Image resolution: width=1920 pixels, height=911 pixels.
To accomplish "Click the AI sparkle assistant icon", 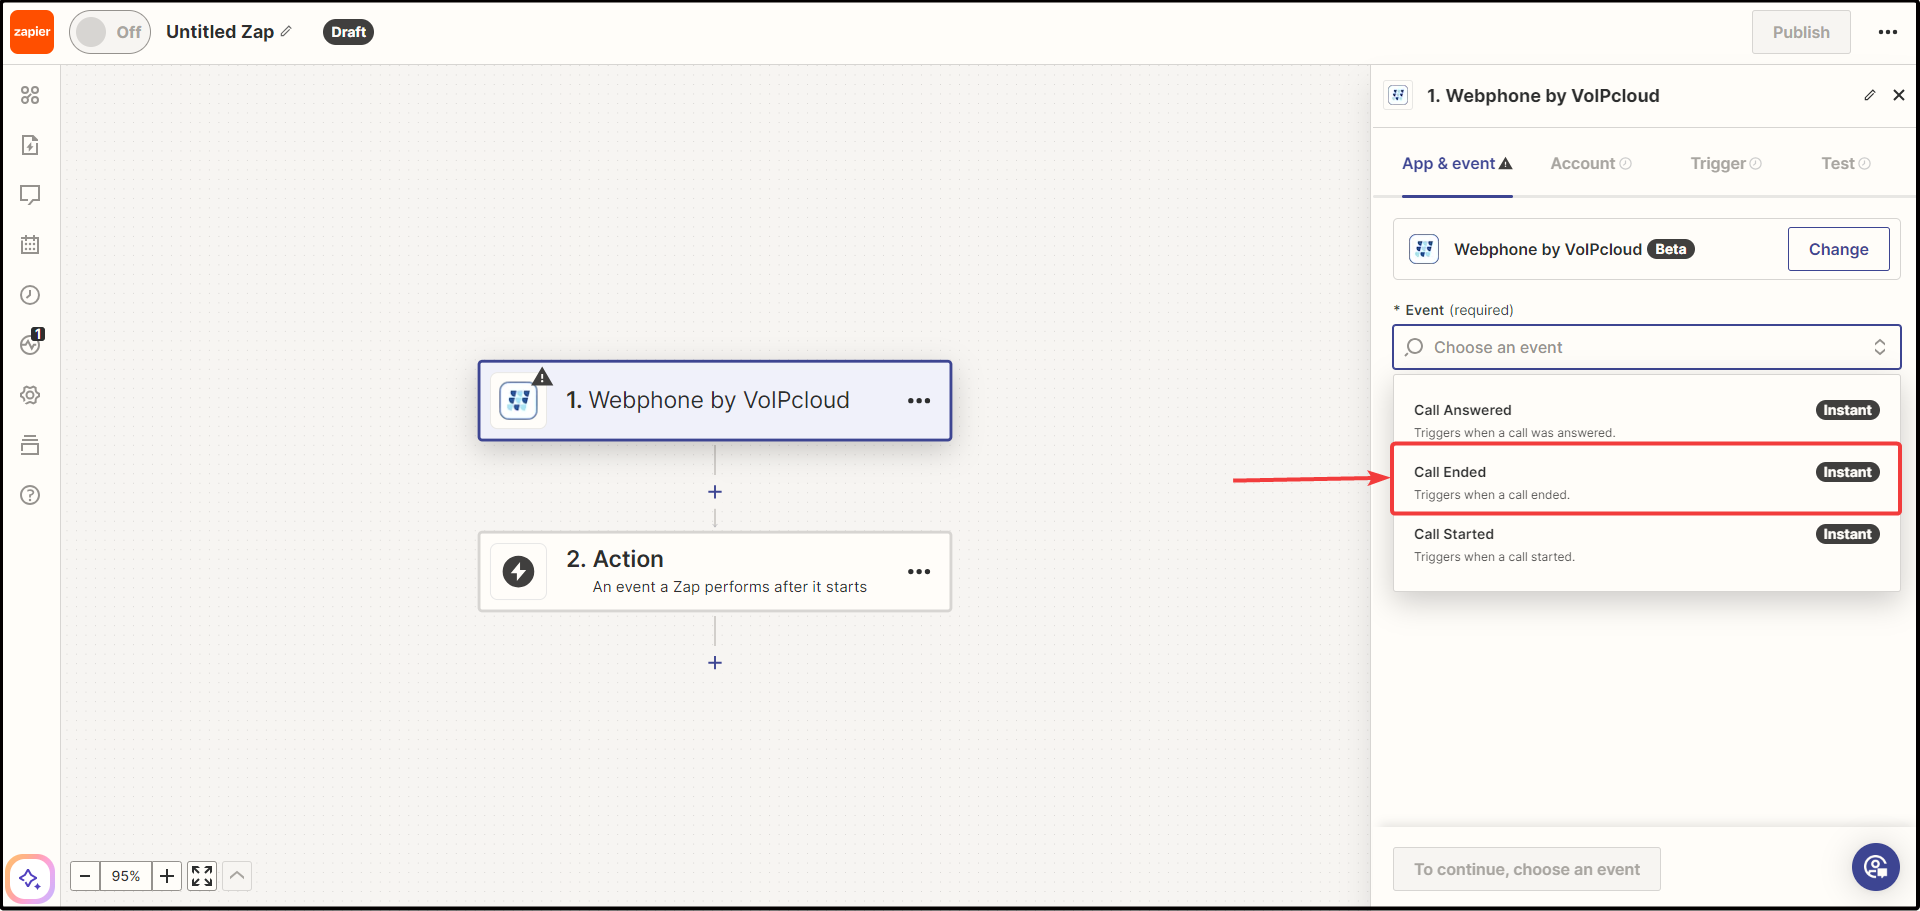I will pos(30,879).
